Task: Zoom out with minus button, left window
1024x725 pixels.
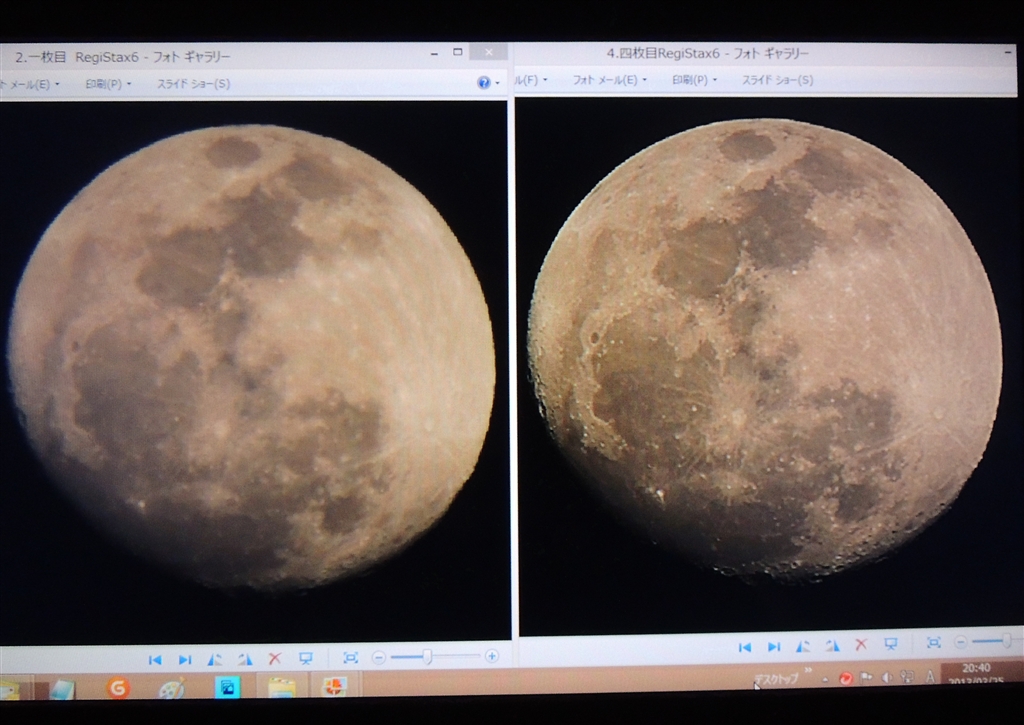Action: 378,658
